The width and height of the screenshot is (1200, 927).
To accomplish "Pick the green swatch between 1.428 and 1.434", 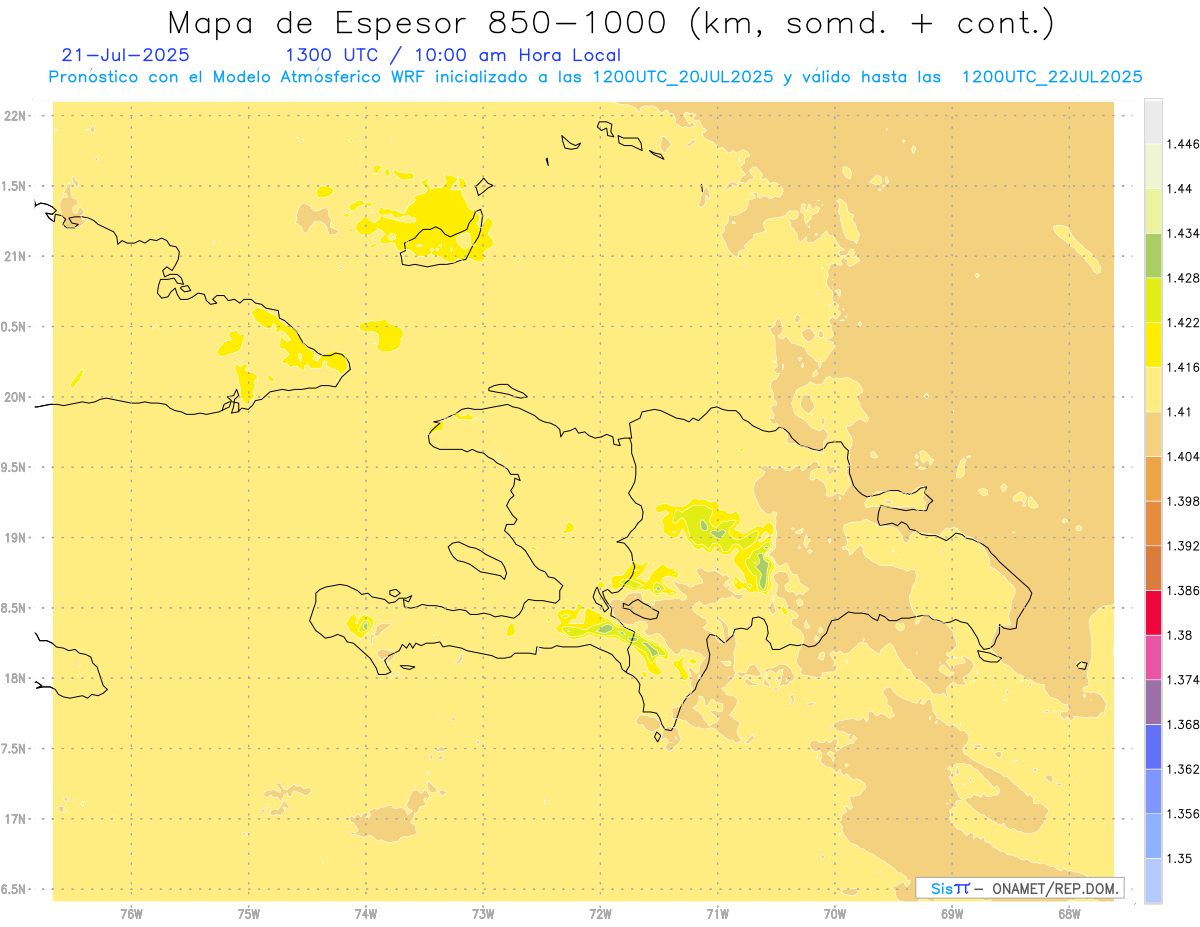I will click(1153, 256).
